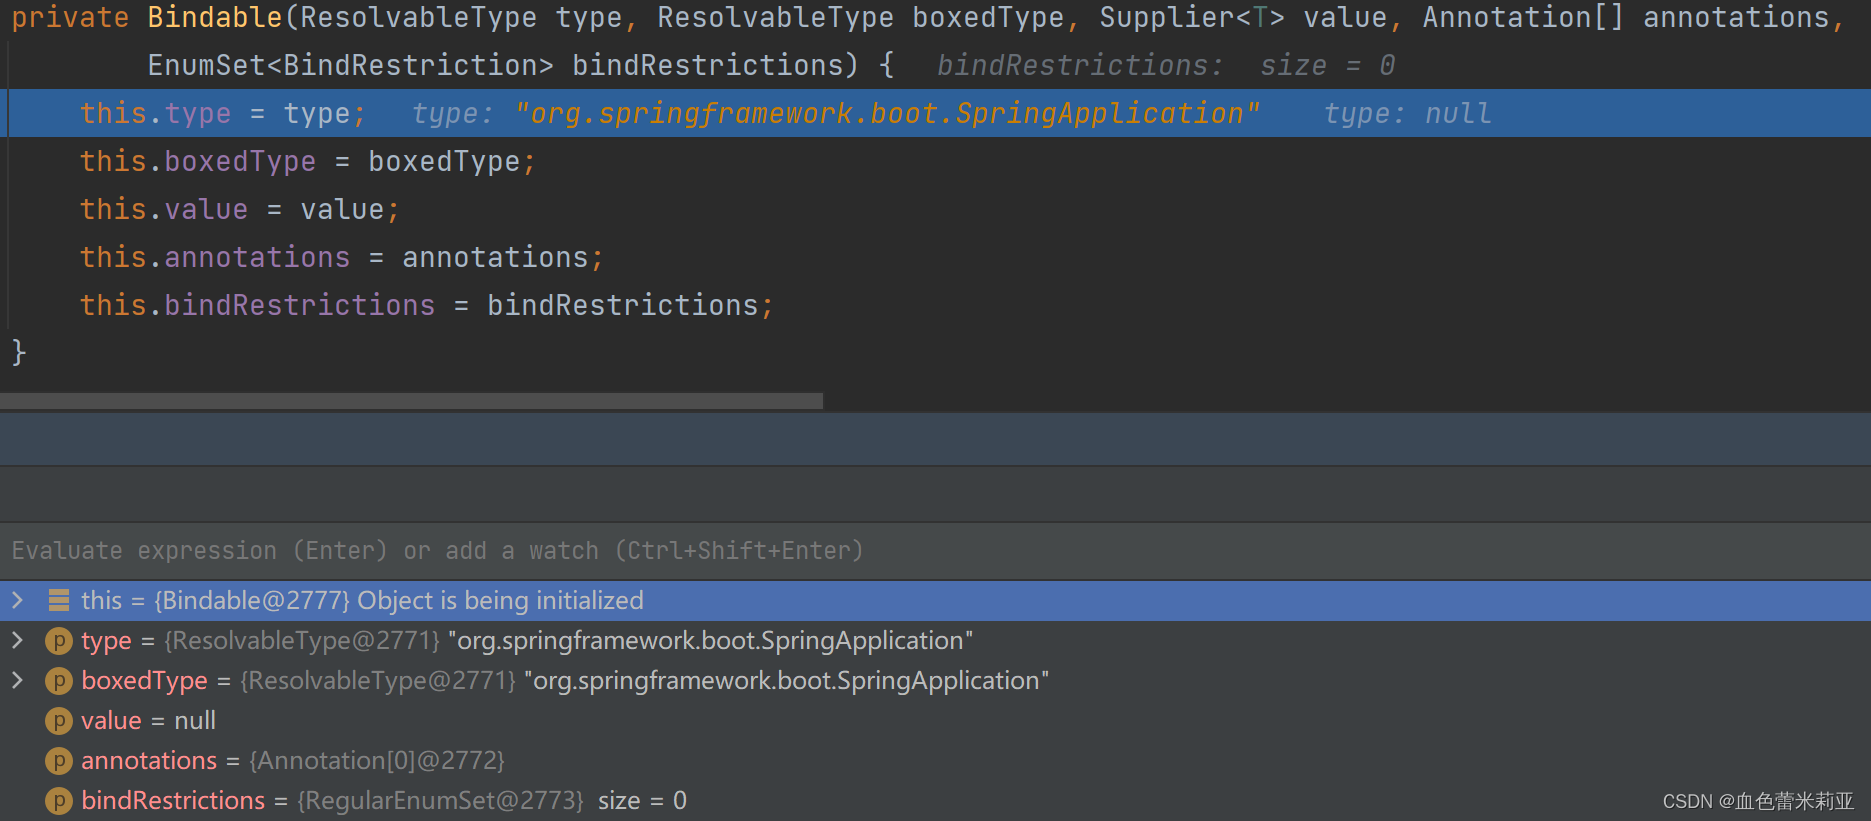Click the parameter icon next to bindRestrictions
Image resolution: width=1871 pixels, height=821 pixels.
(59, 801)
